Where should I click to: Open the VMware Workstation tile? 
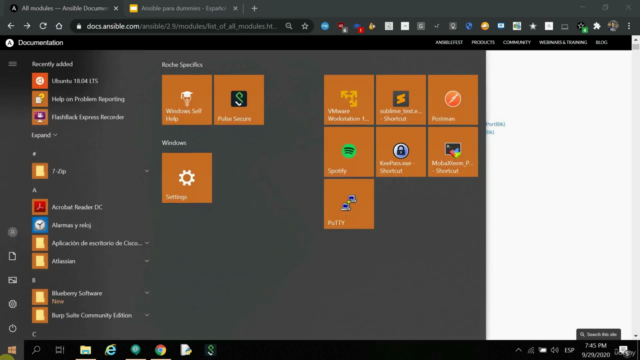pos(349,100)
